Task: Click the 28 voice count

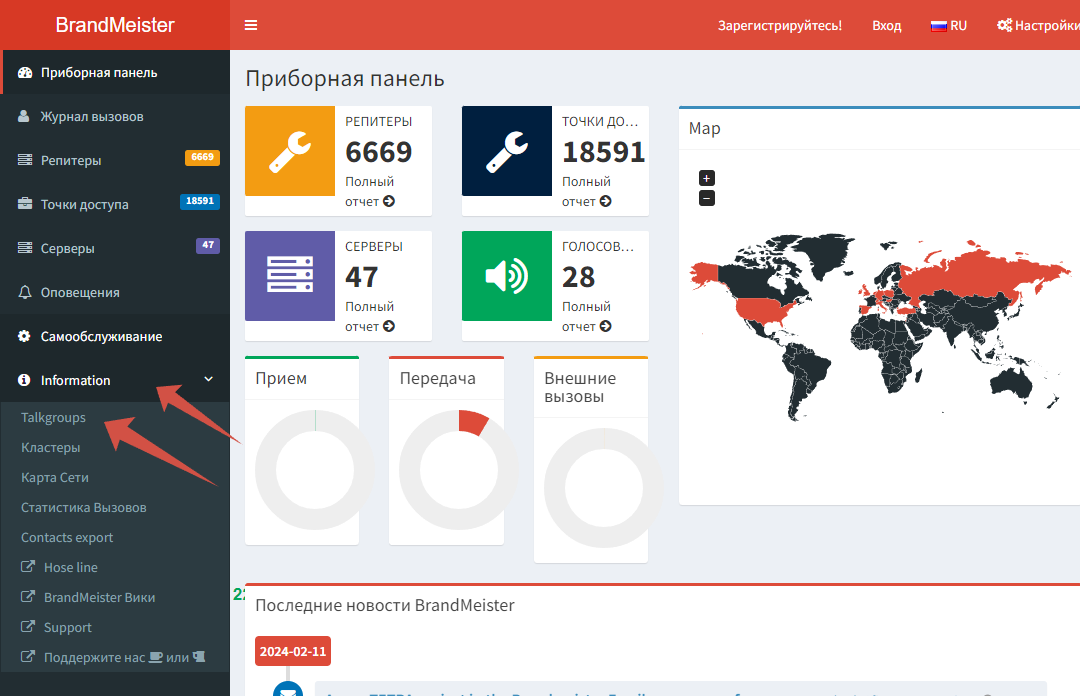Action: 579,277
